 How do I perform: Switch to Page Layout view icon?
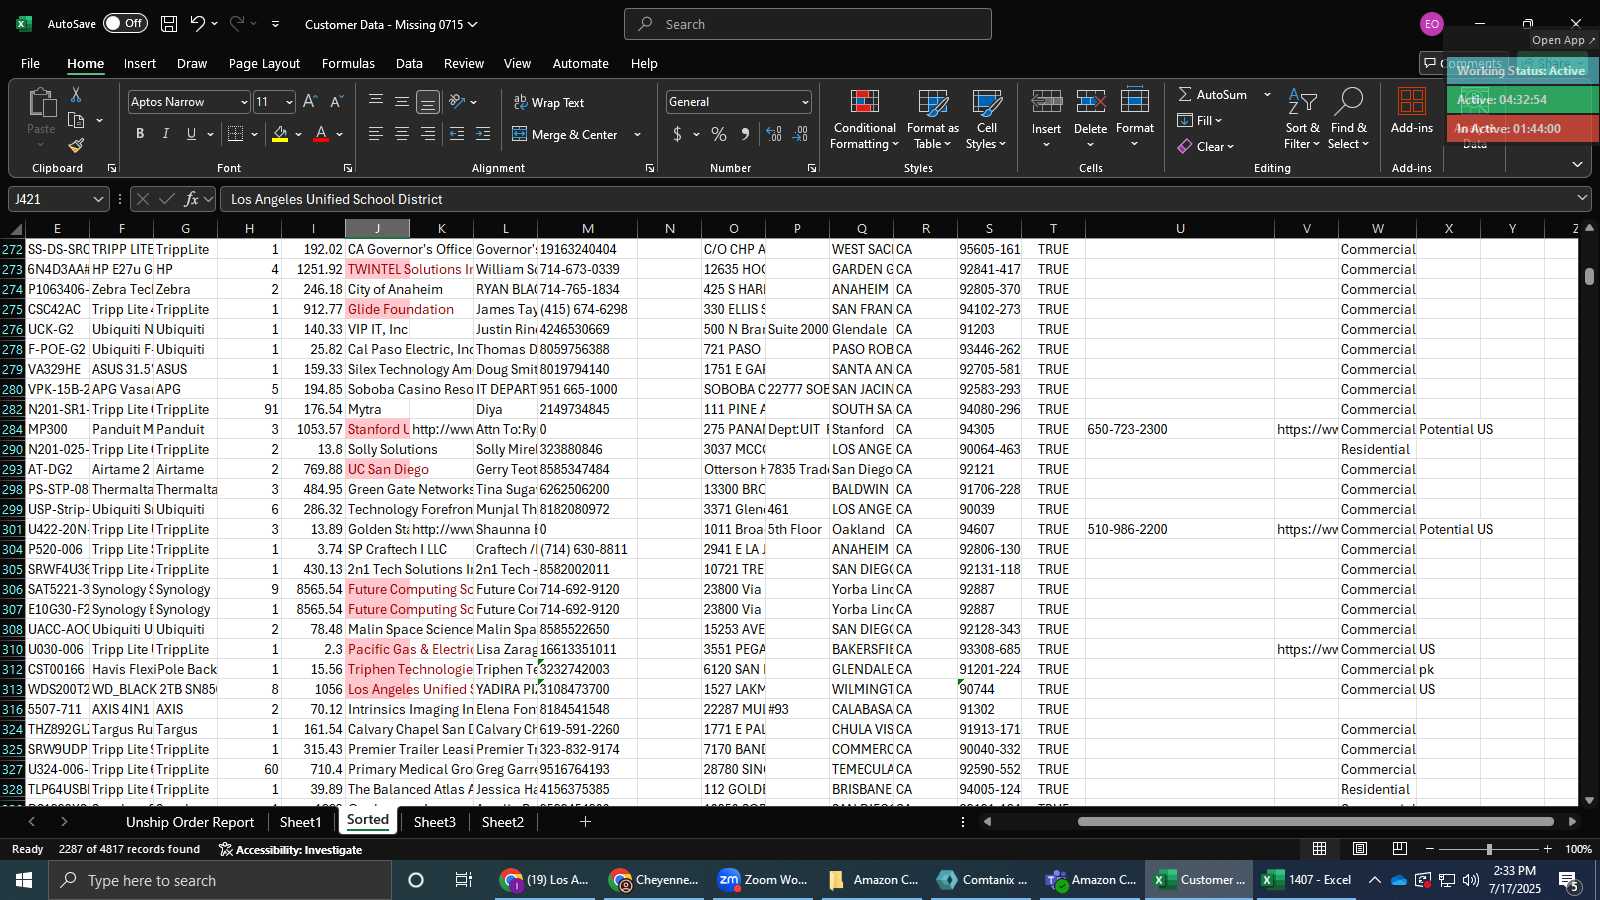(1360, 849)
